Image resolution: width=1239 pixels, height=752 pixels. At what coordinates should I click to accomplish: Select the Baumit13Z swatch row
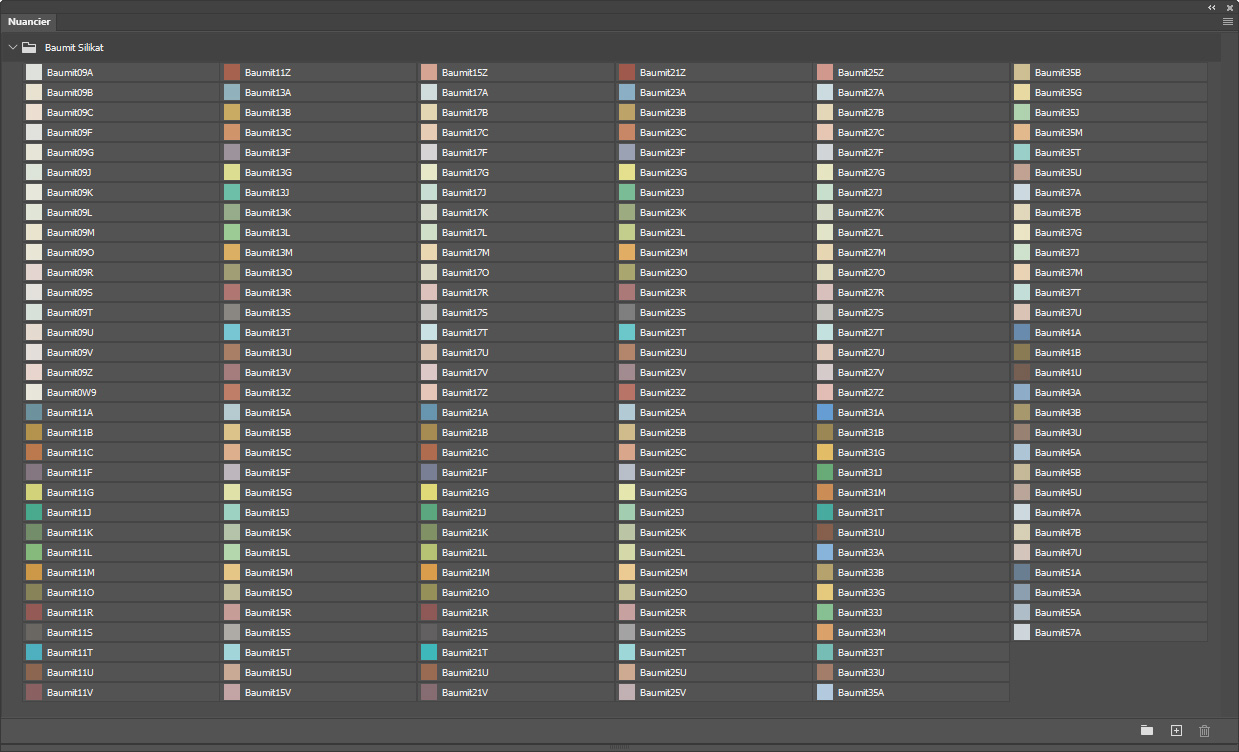(x=319, y=392)
